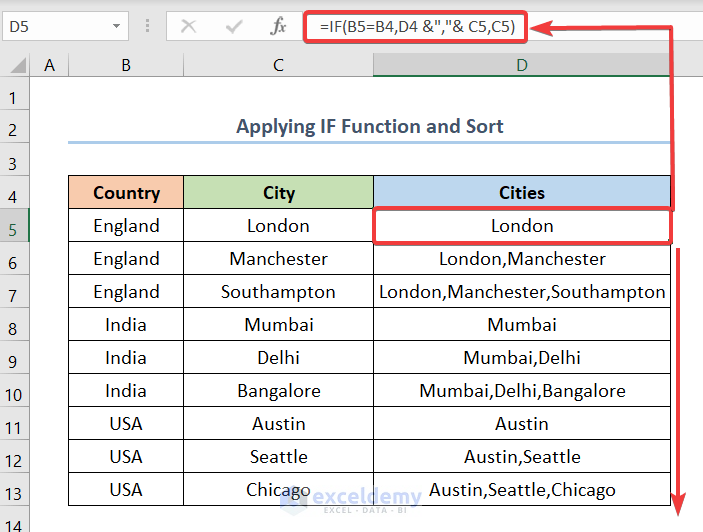The height and width of the screenshot is (532, 703).
Task: Click the title 'Applying IF Function and Sort'
Action: (x=369, y=126)
